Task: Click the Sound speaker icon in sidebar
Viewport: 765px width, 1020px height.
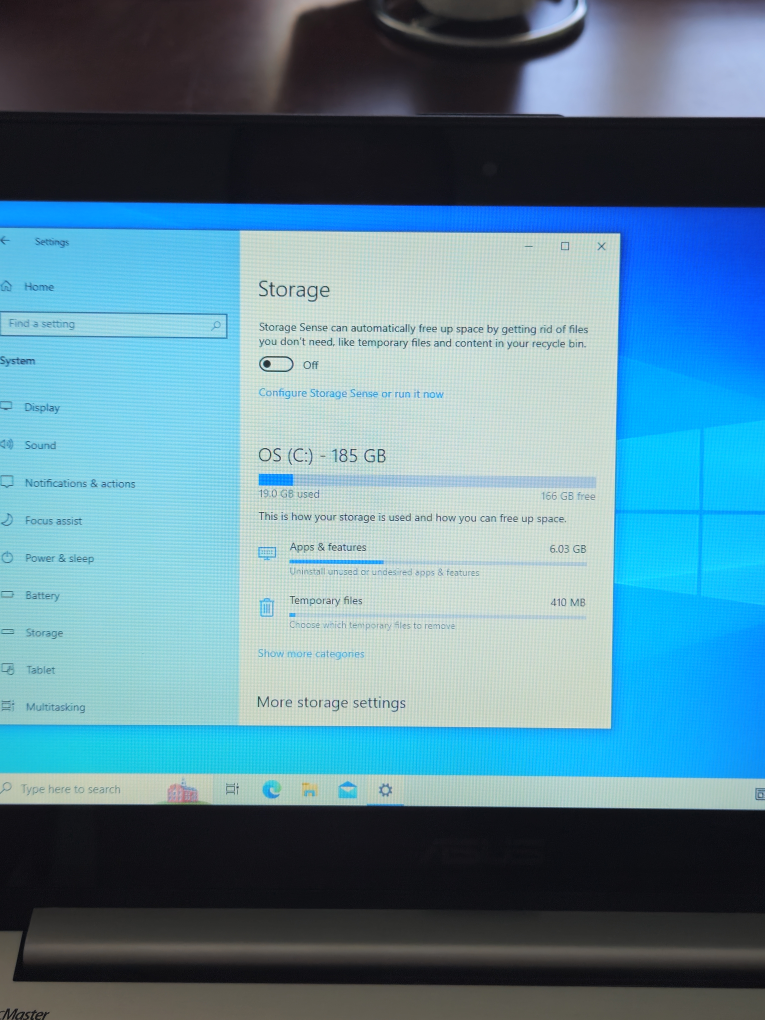Action: (x=7, y=444)
